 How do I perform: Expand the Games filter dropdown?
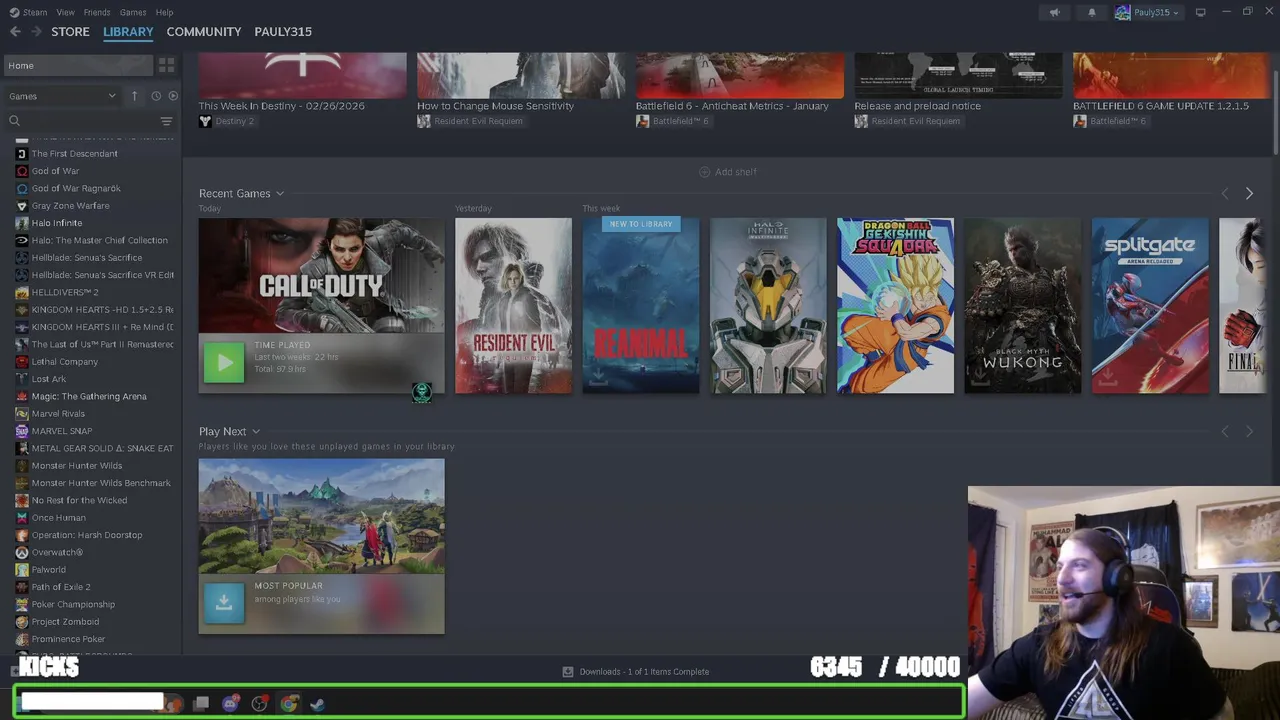[62, 96]
